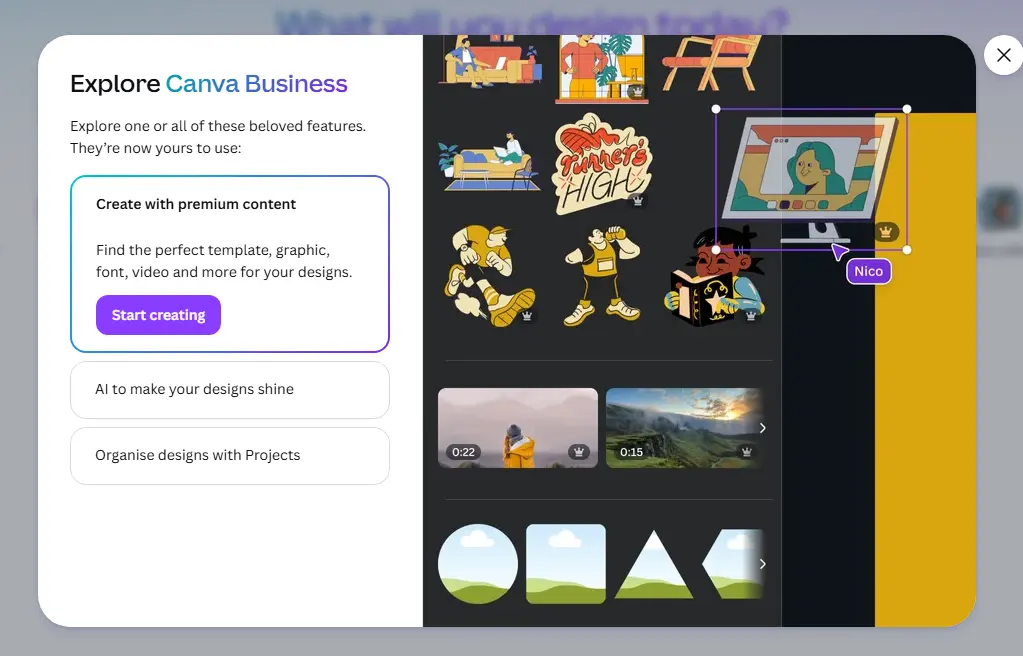Select the orange armchair graphic

pos(712,63)
